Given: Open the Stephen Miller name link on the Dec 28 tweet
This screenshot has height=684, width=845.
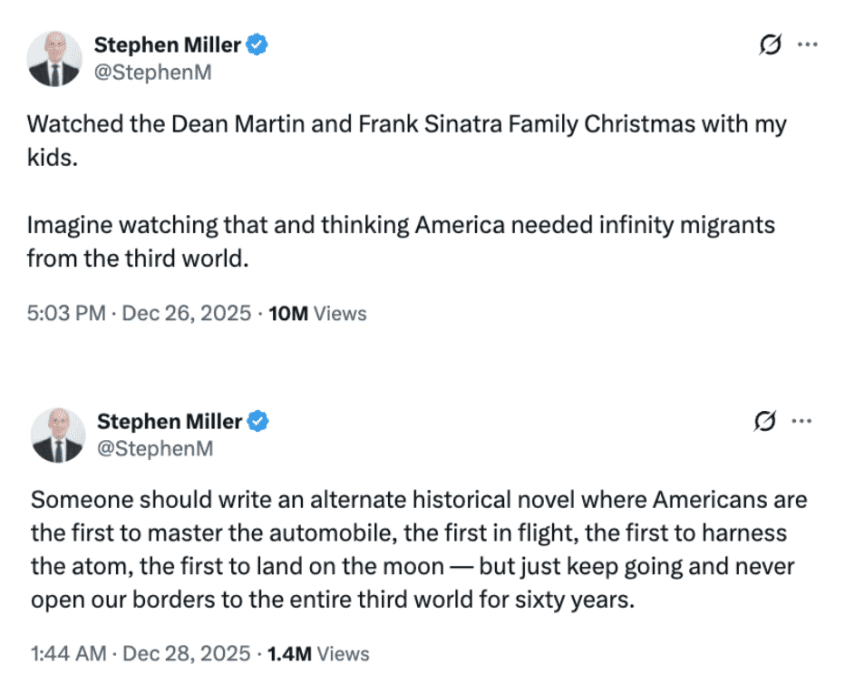Looking at the screenshot, I should [x=167, y=423].
